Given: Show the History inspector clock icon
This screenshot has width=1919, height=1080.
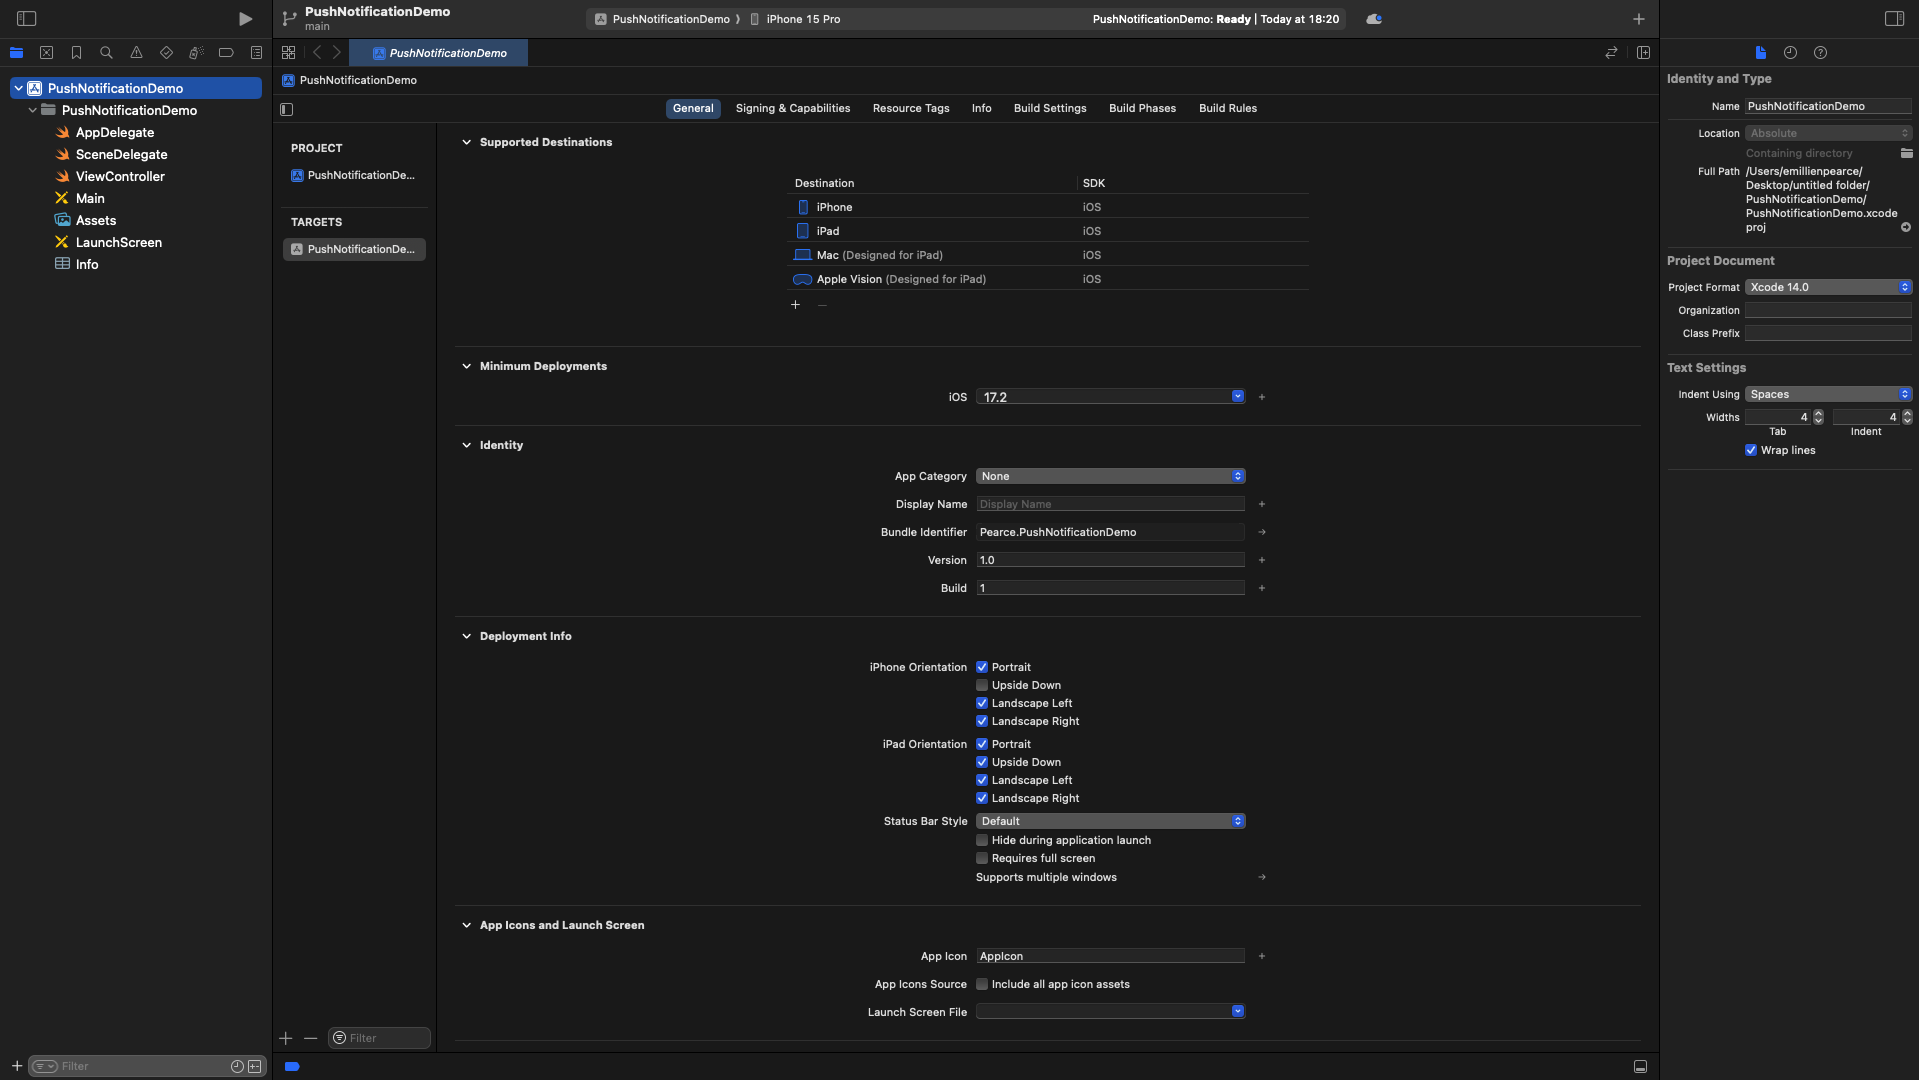Looking at the screenshot, I should coord(1790,53).
